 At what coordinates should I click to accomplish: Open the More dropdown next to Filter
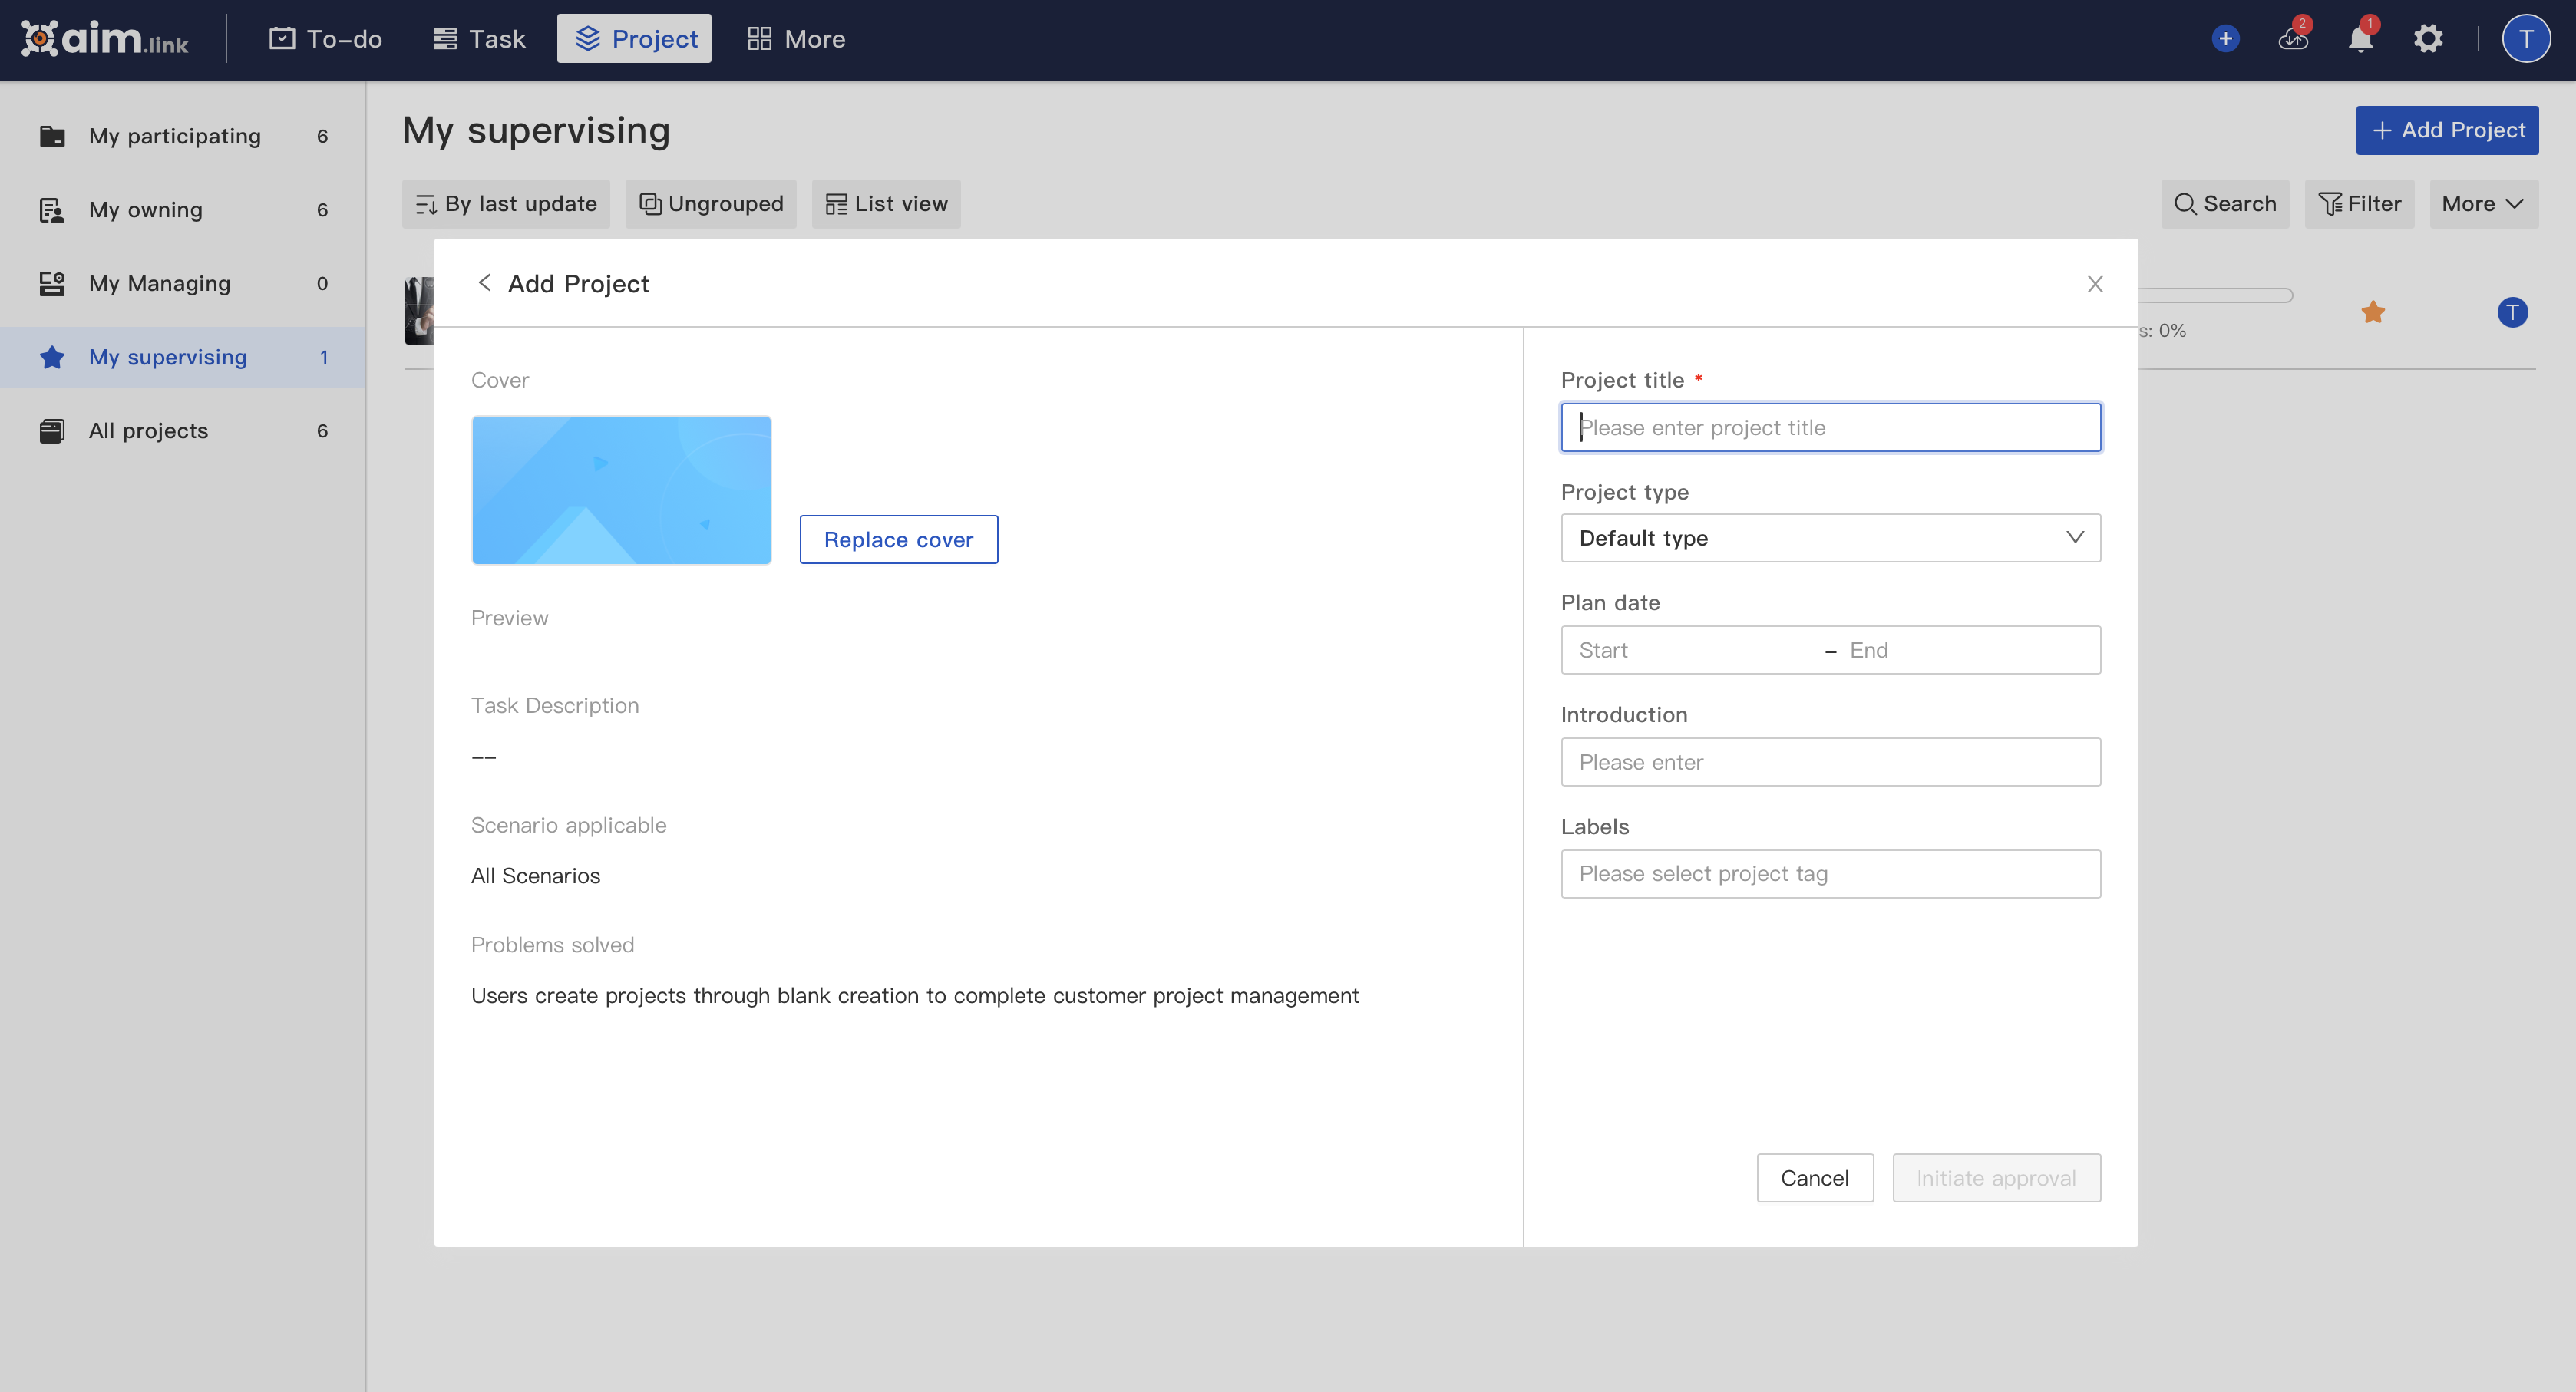pos(2483,204)
